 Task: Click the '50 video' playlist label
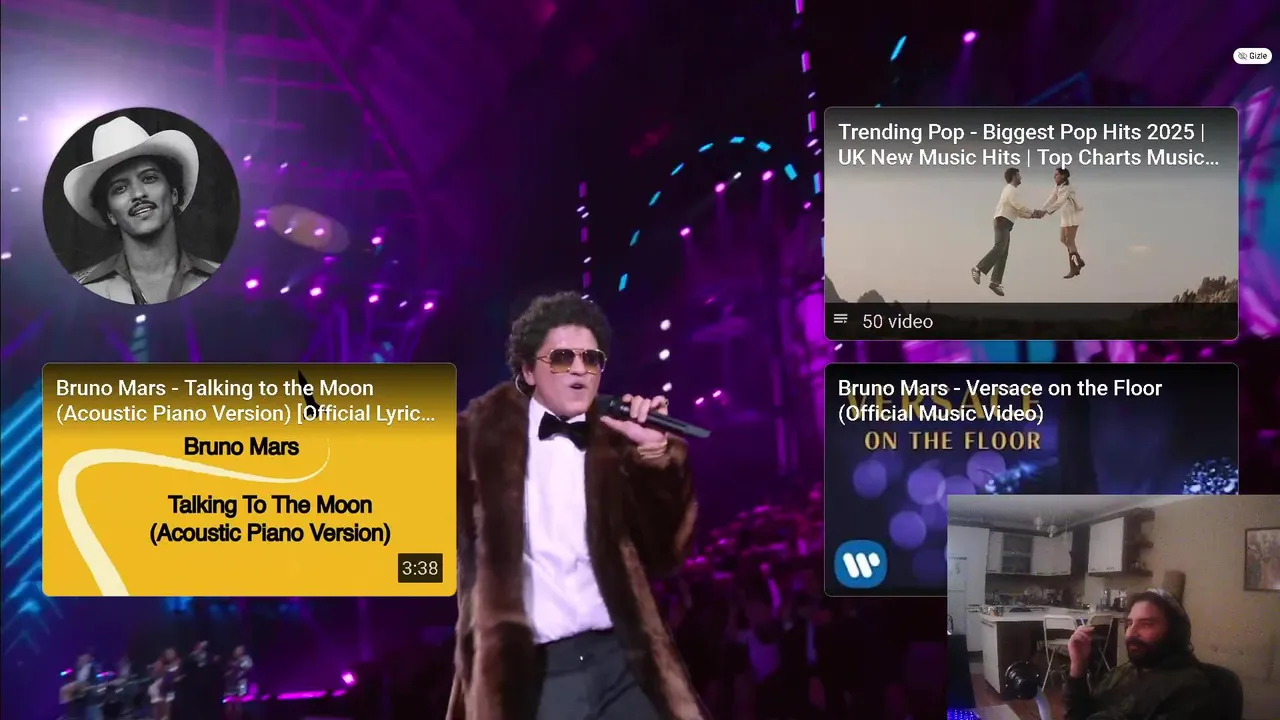[x=897, y=321]
